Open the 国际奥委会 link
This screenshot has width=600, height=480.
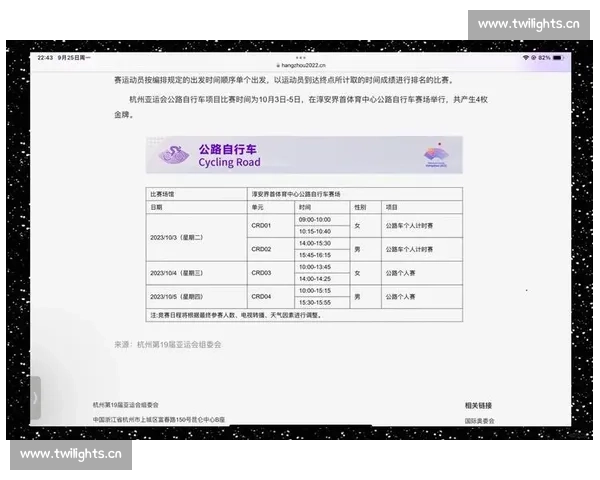[x=479, y=421]
